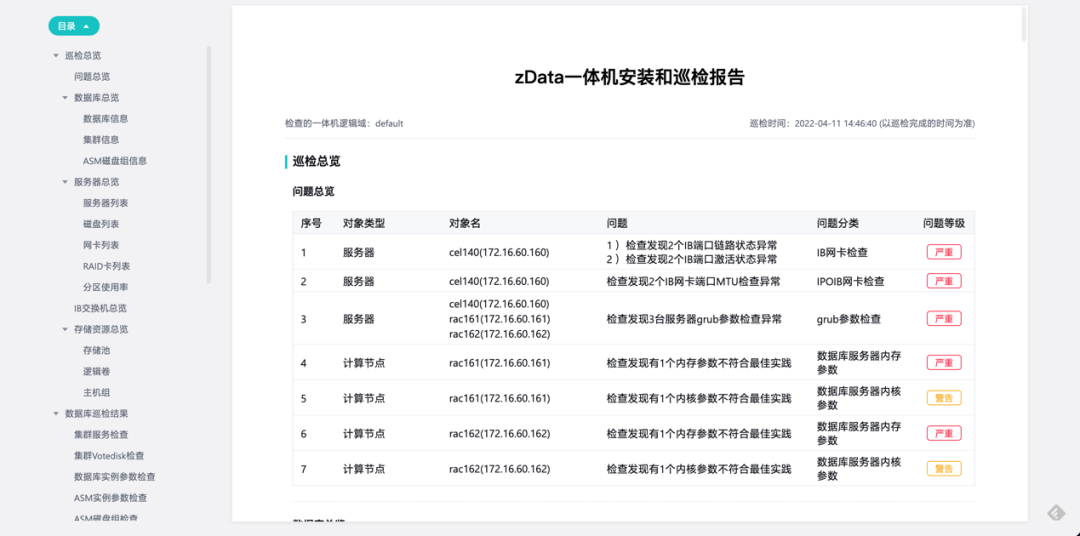Select RAID卡列表 in the outline
1080x536 pixels.
pyautogui.click(x=107, y=266)
